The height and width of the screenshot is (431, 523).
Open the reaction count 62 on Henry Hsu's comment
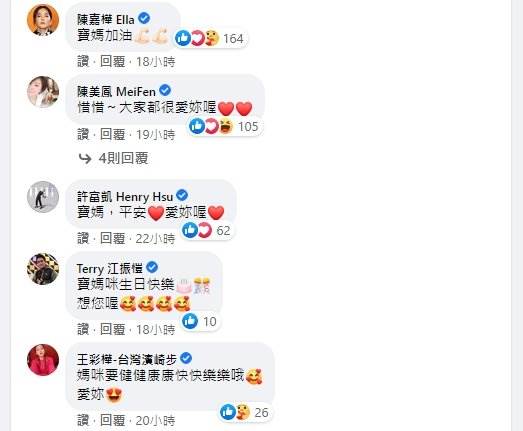coord(207,231)
